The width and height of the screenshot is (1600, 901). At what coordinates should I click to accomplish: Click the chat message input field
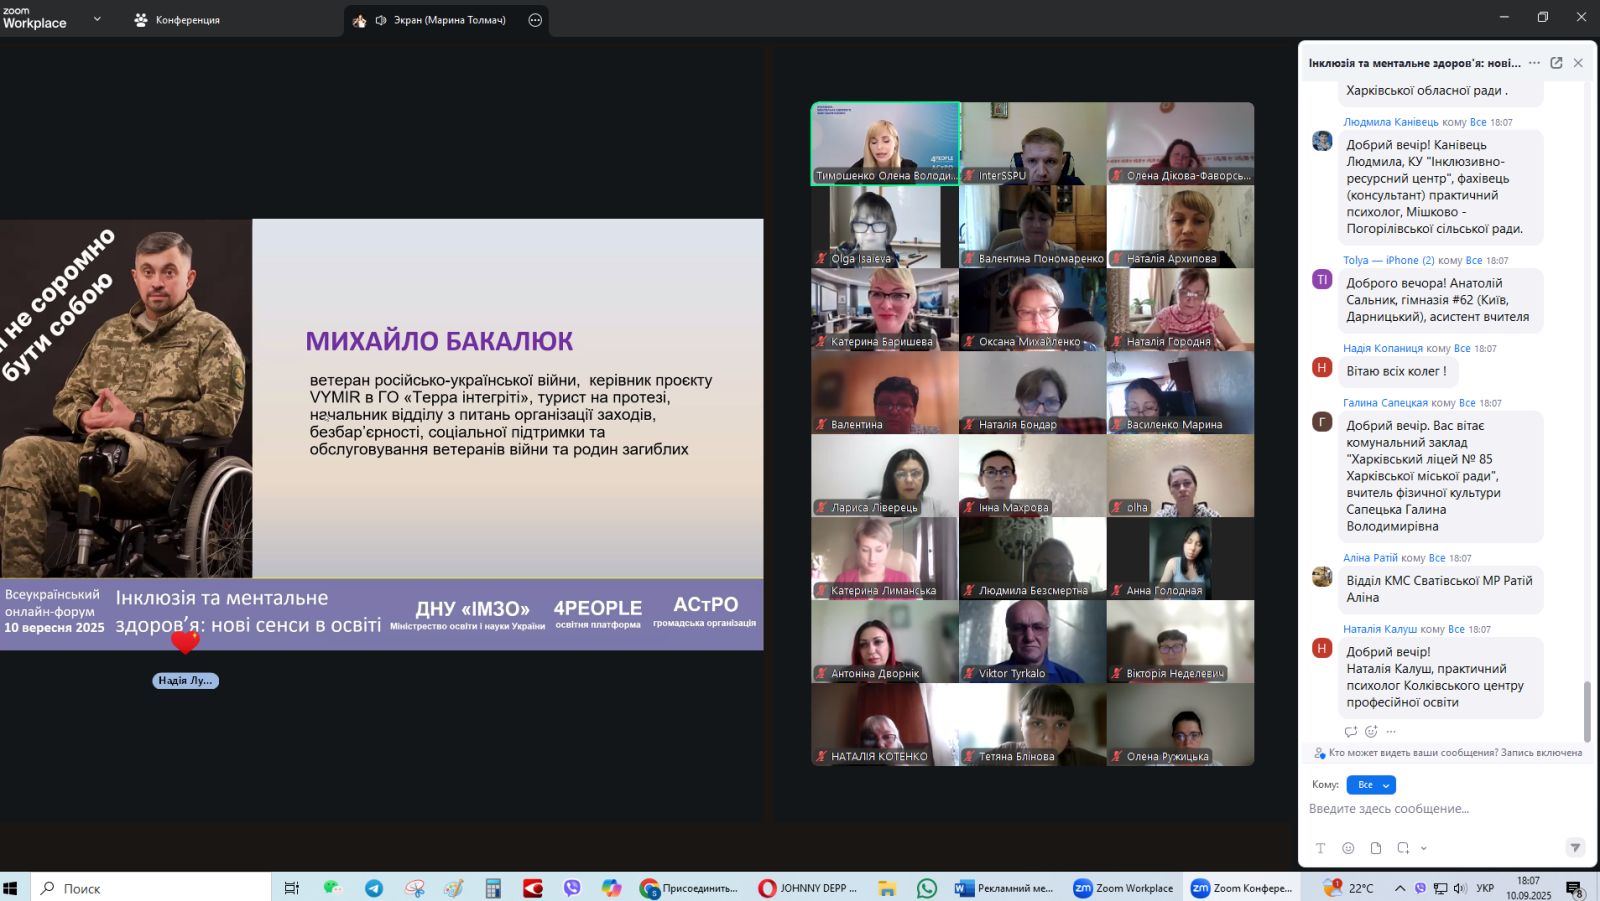pyautogui.click(x=1440, y=809)
